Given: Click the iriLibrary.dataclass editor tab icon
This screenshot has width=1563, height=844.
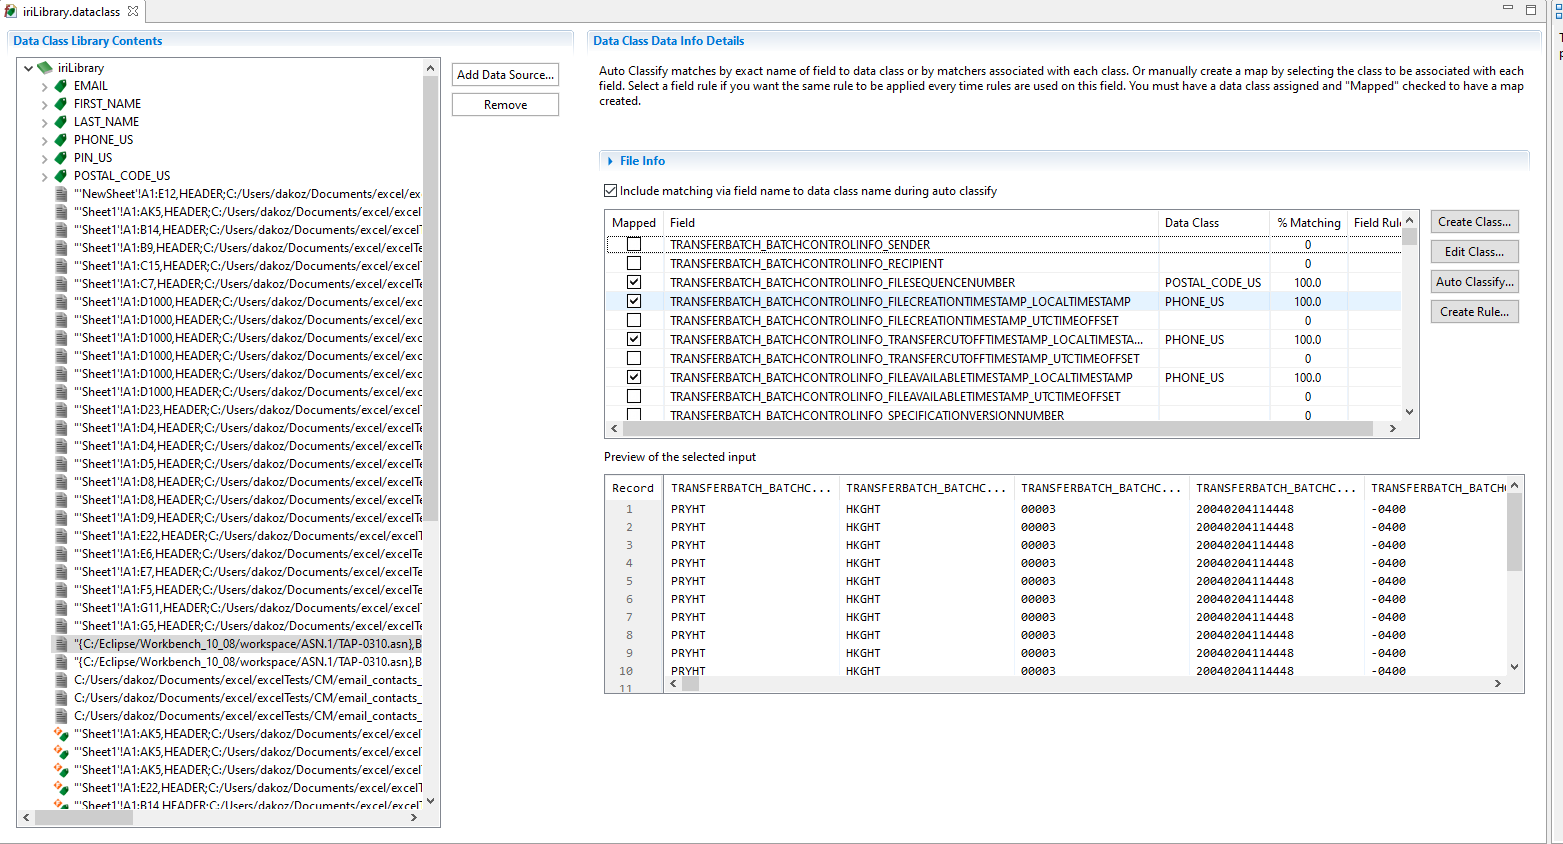Looking at the screenshot, I should (11, 11).
